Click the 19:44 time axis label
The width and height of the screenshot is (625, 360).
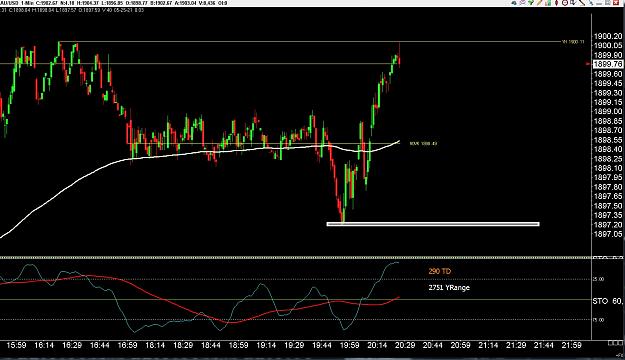[322, 345]
